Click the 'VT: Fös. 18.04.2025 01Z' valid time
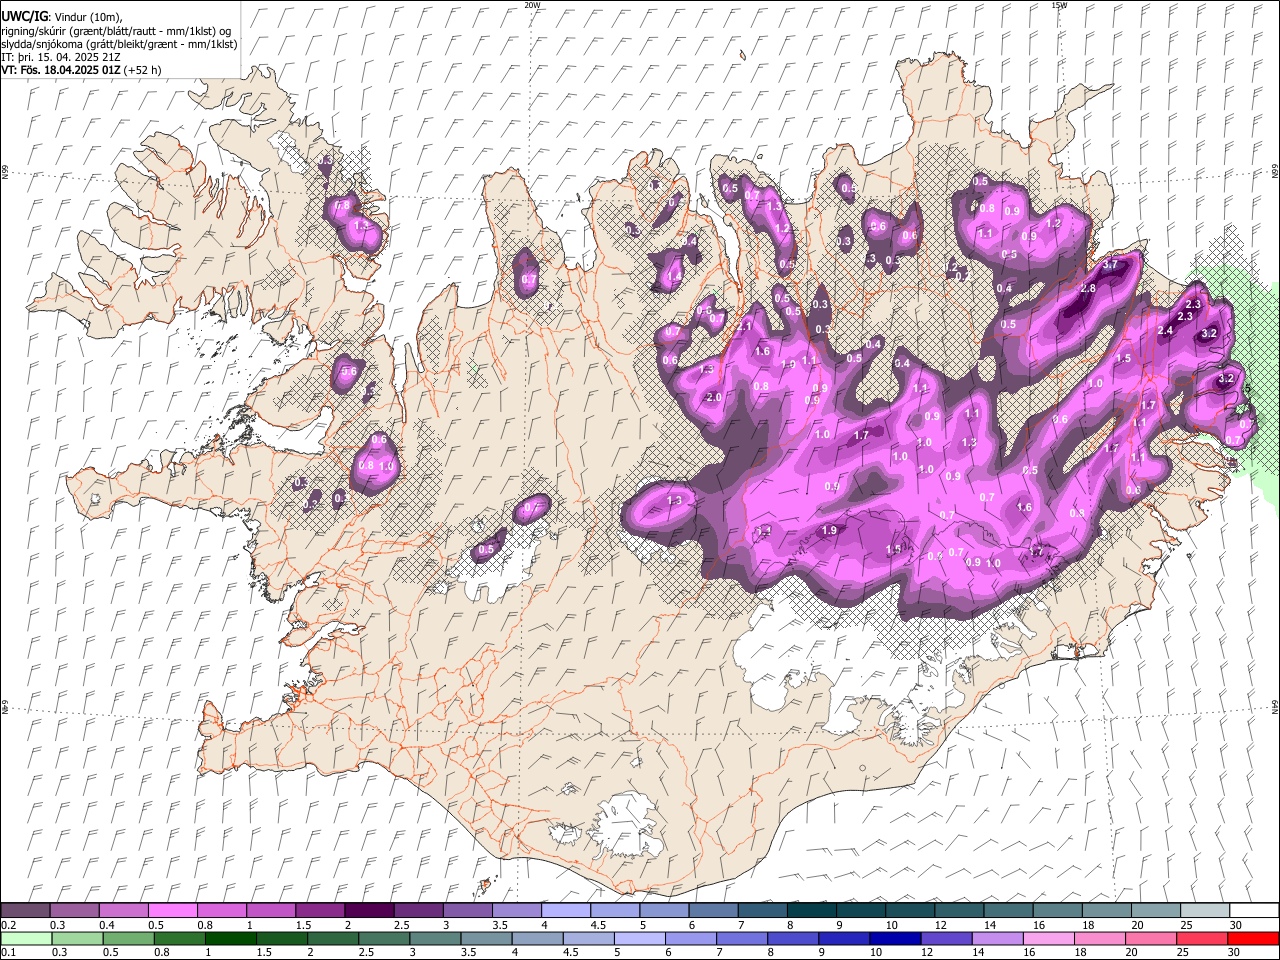 61,70
